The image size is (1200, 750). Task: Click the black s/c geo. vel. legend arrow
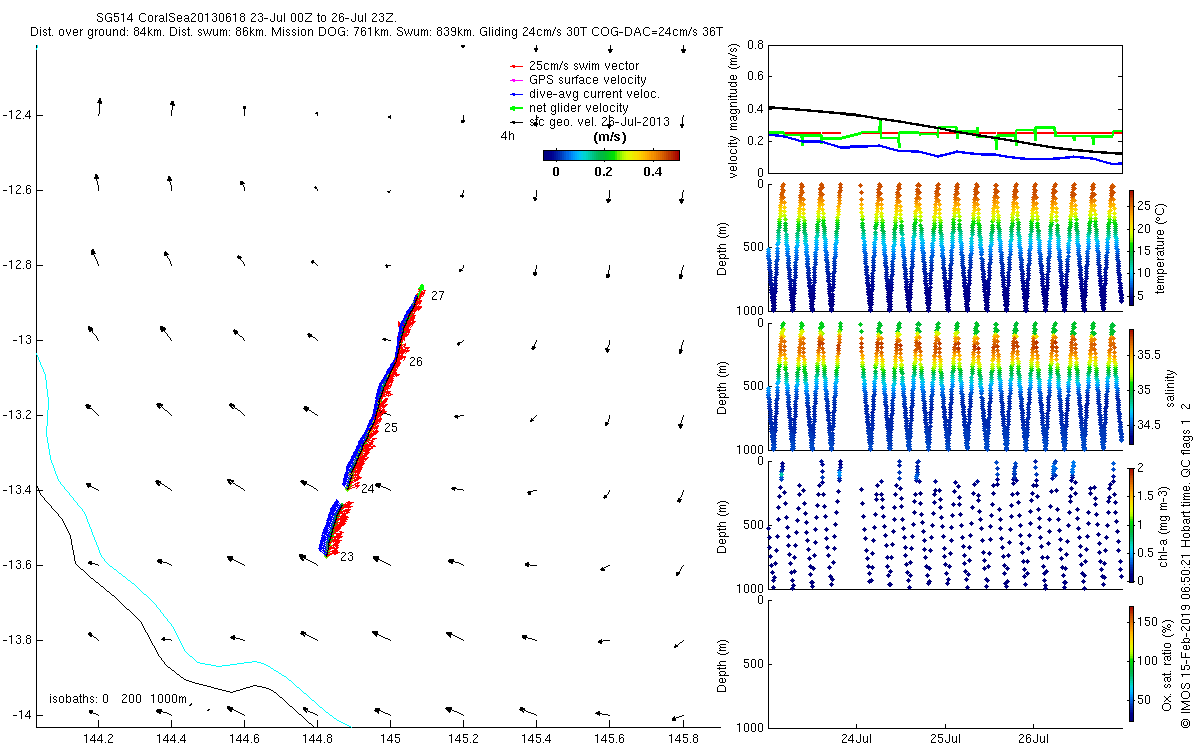point(517,122)
